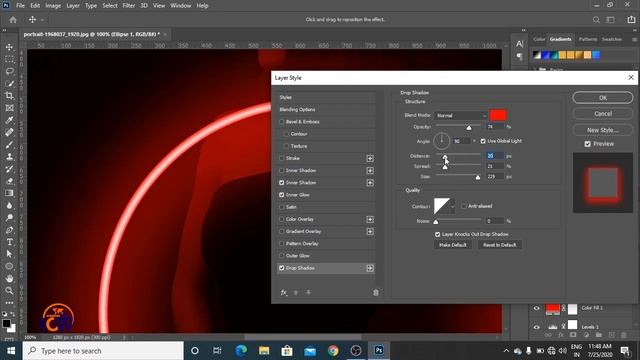Open the Image menu
Screen dimensions: 640x360
[53, 6]
